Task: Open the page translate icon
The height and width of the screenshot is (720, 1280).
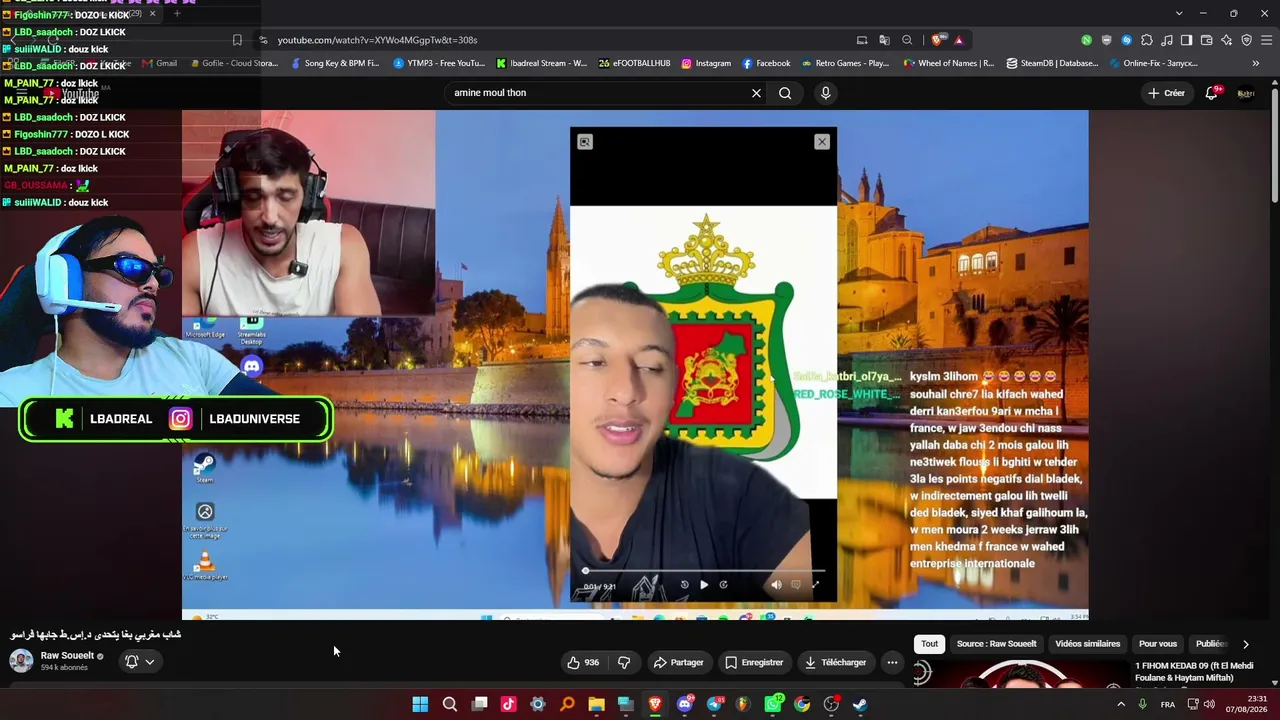Action: (884, 40)
